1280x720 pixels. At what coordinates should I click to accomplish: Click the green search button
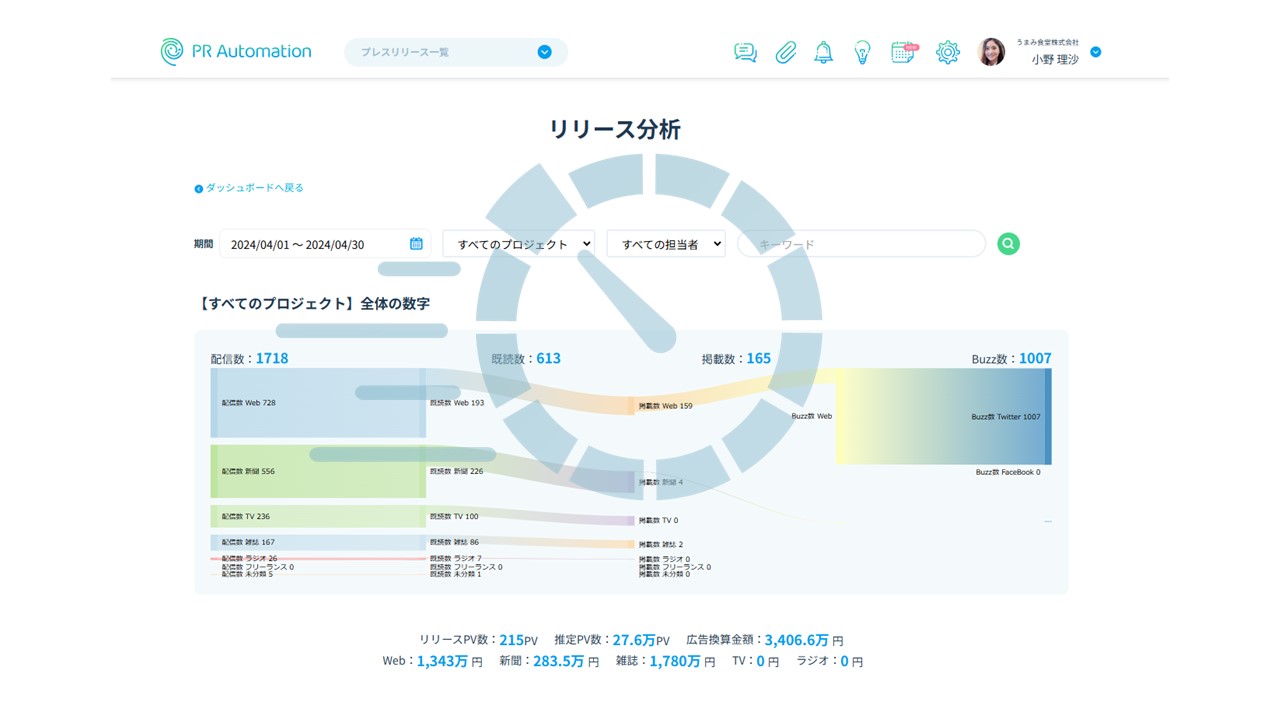point(1008,244)
